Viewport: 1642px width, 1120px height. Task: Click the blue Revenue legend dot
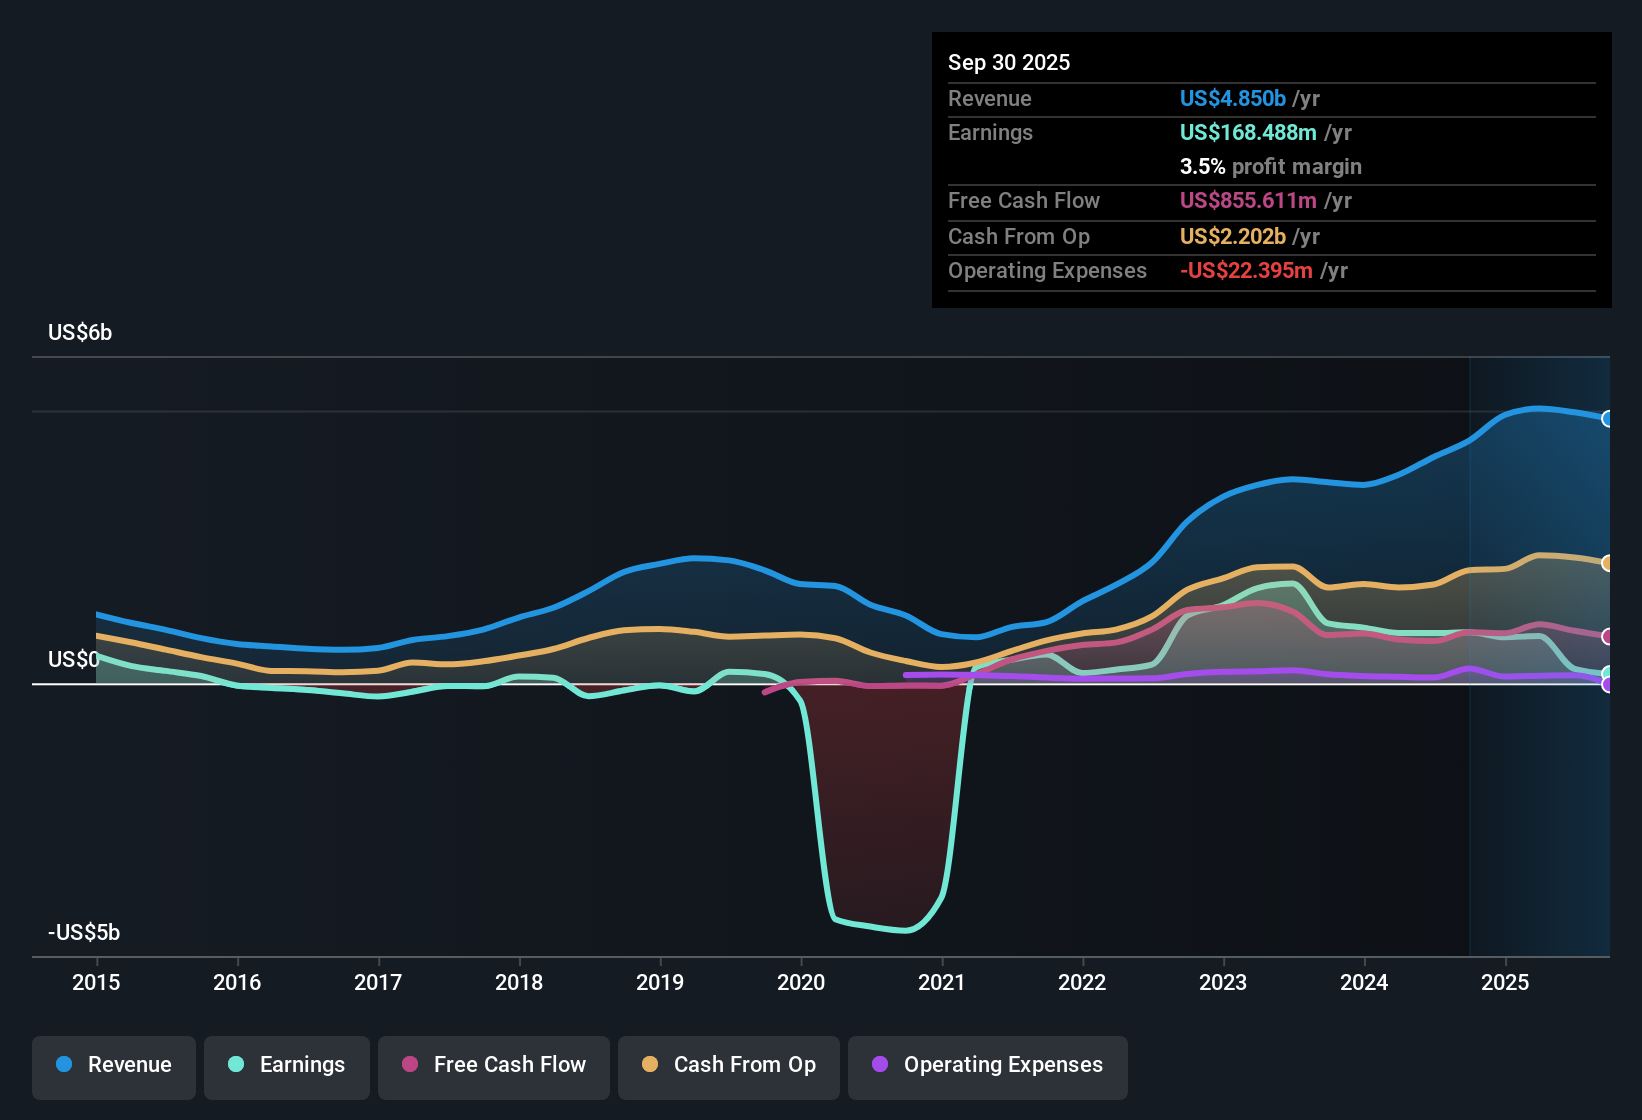[x=63, y=1065]
